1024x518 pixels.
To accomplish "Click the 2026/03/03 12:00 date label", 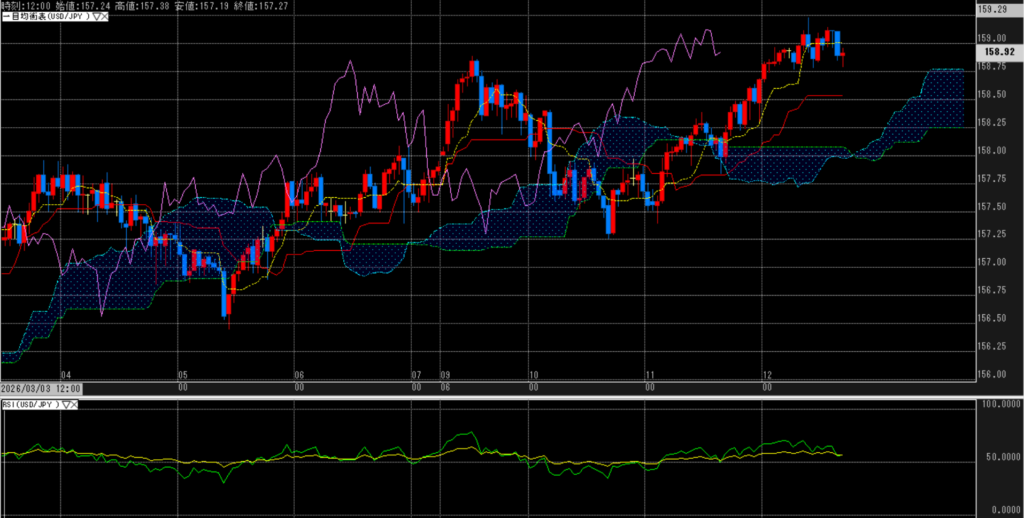I will pyautogui.click(x=41, y=388).
